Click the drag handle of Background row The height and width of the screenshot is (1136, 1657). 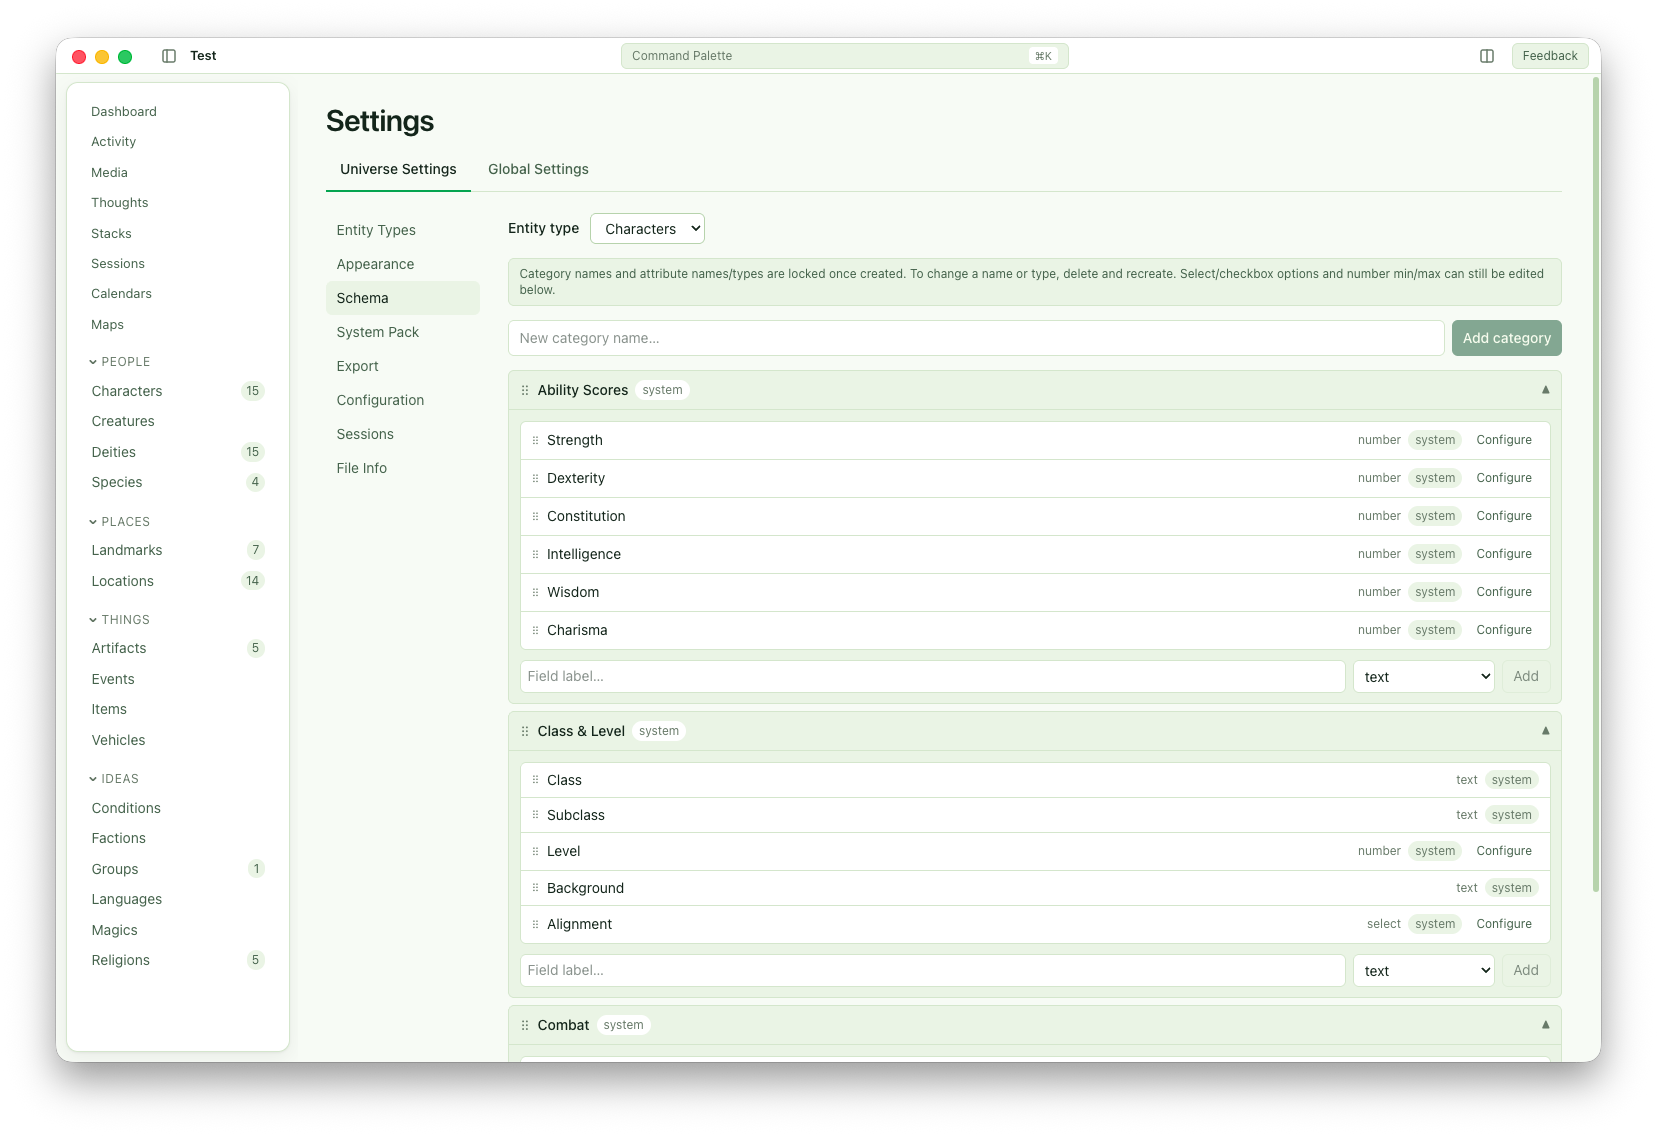[x=535, y=888]
